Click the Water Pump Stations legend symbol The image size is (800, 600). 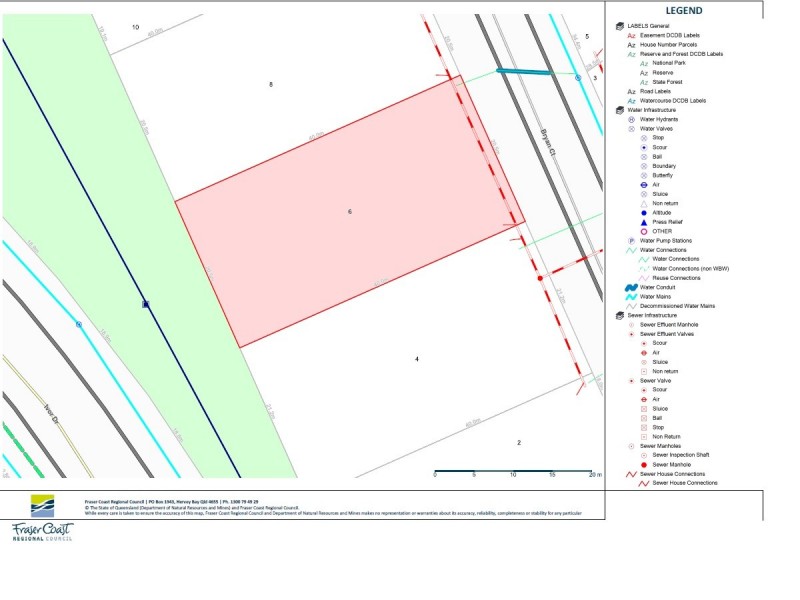[632, 241]
